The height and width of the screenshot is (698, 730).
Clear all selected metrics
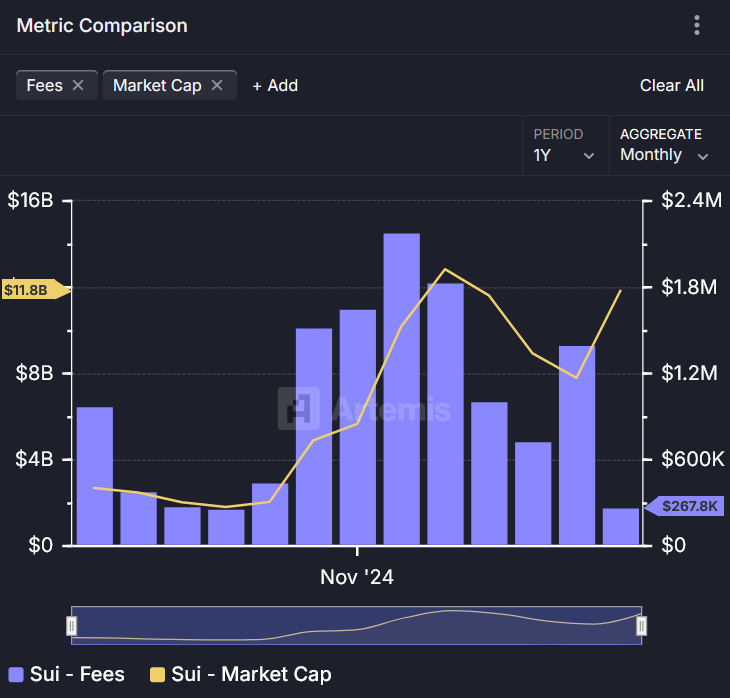671,85
